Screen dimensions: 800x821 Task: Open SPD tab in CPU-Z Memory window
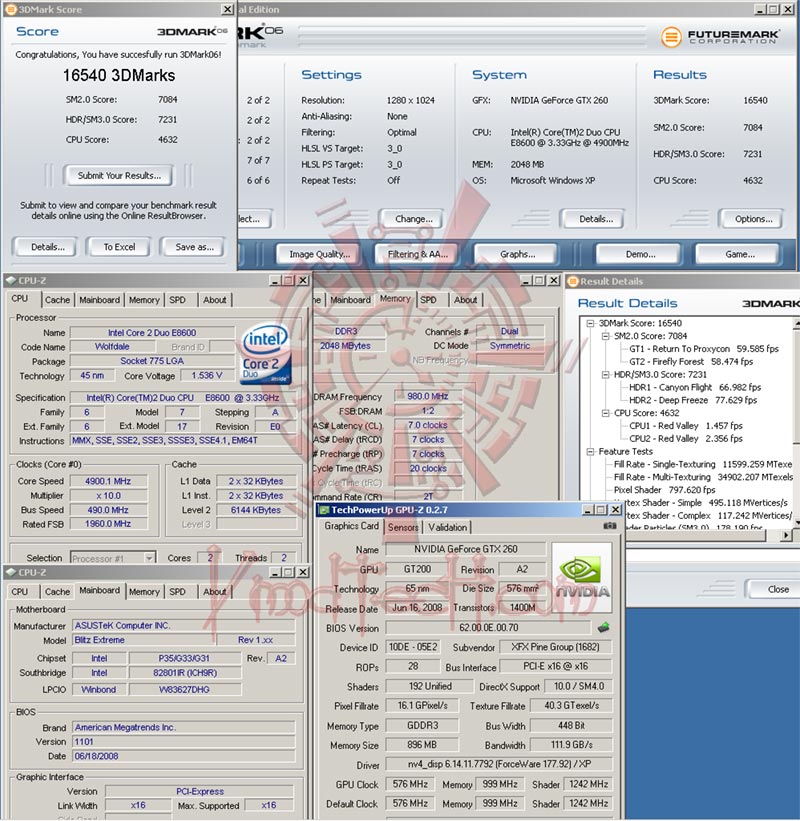[428, 300]
